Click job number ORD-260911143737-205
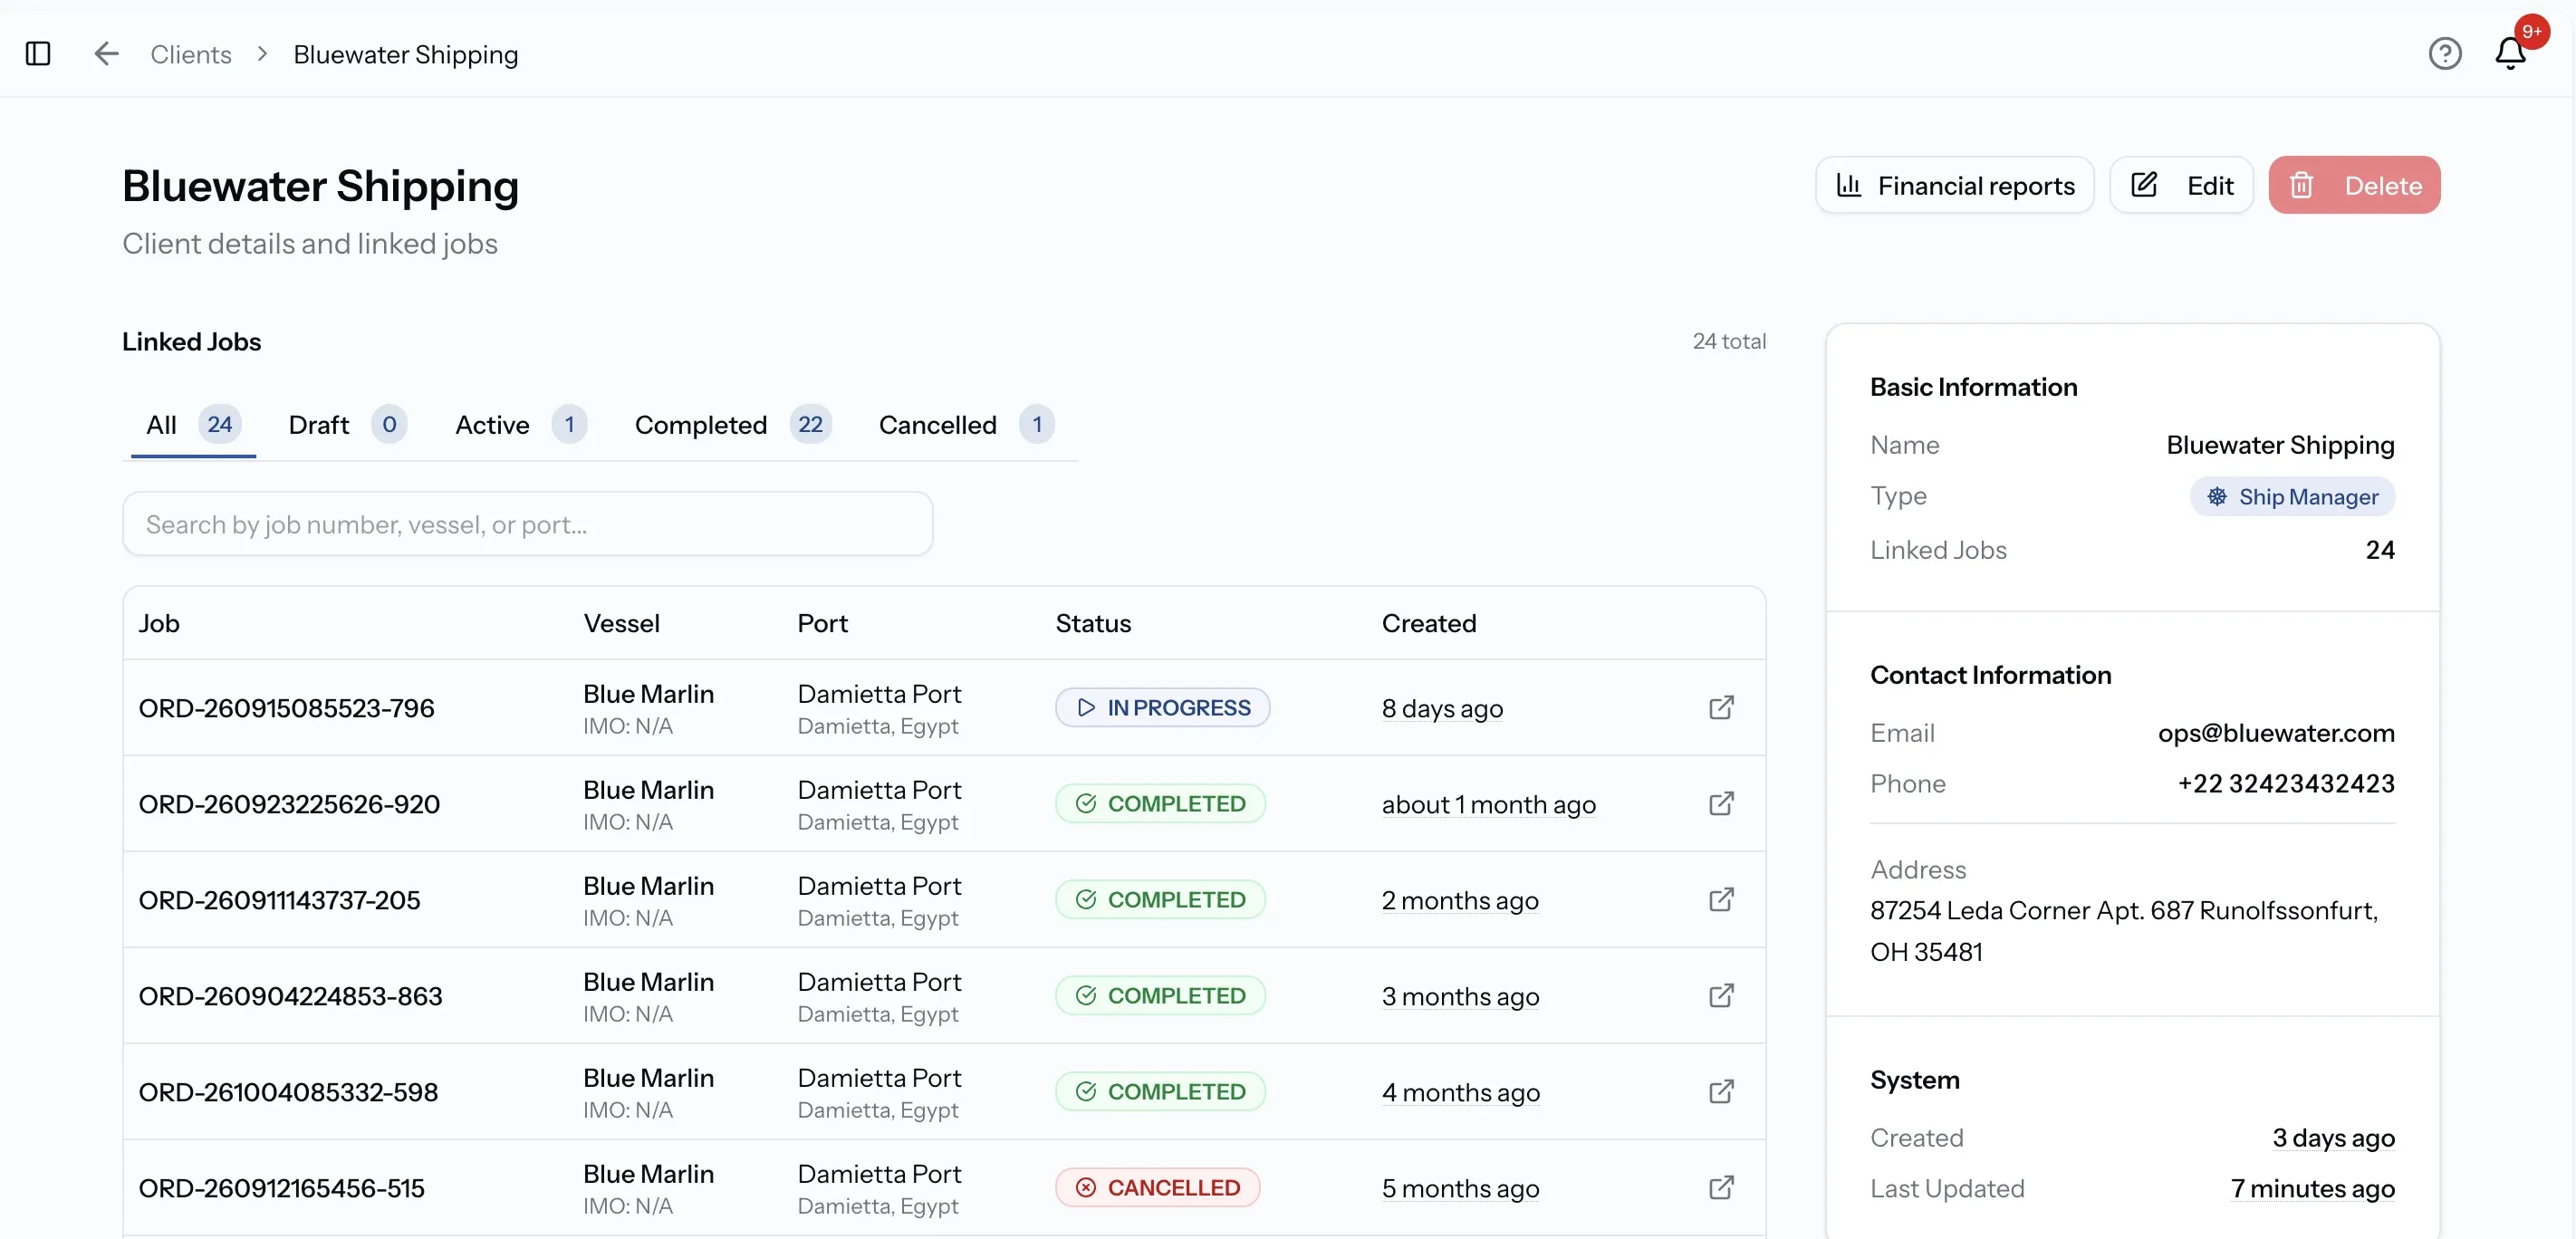 279,900
